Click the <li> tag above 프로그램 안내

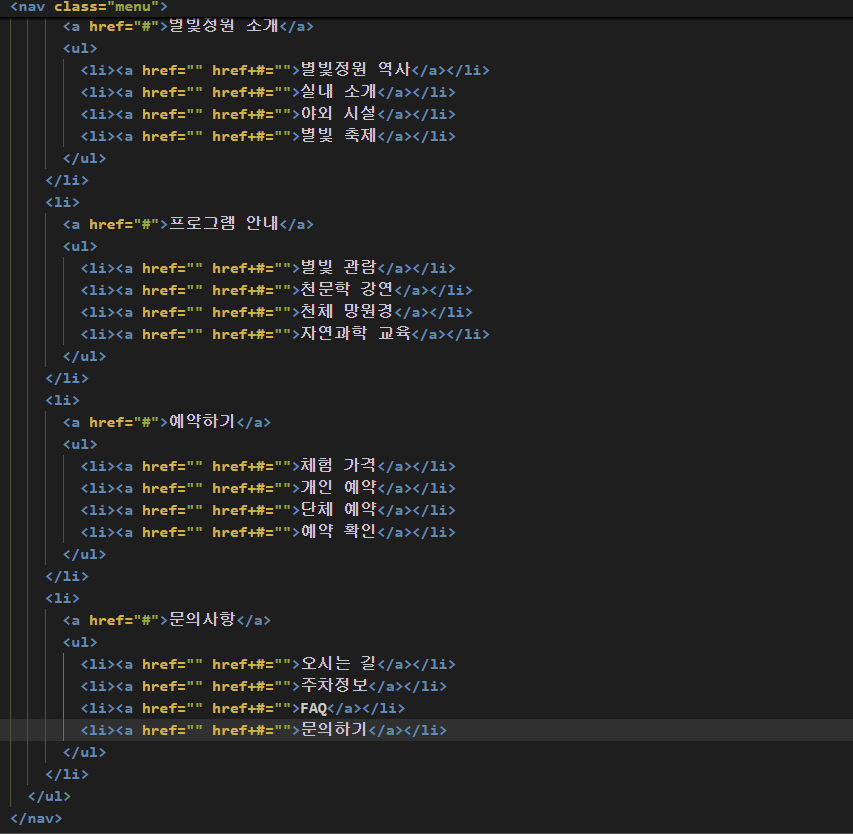pos(63,202)
